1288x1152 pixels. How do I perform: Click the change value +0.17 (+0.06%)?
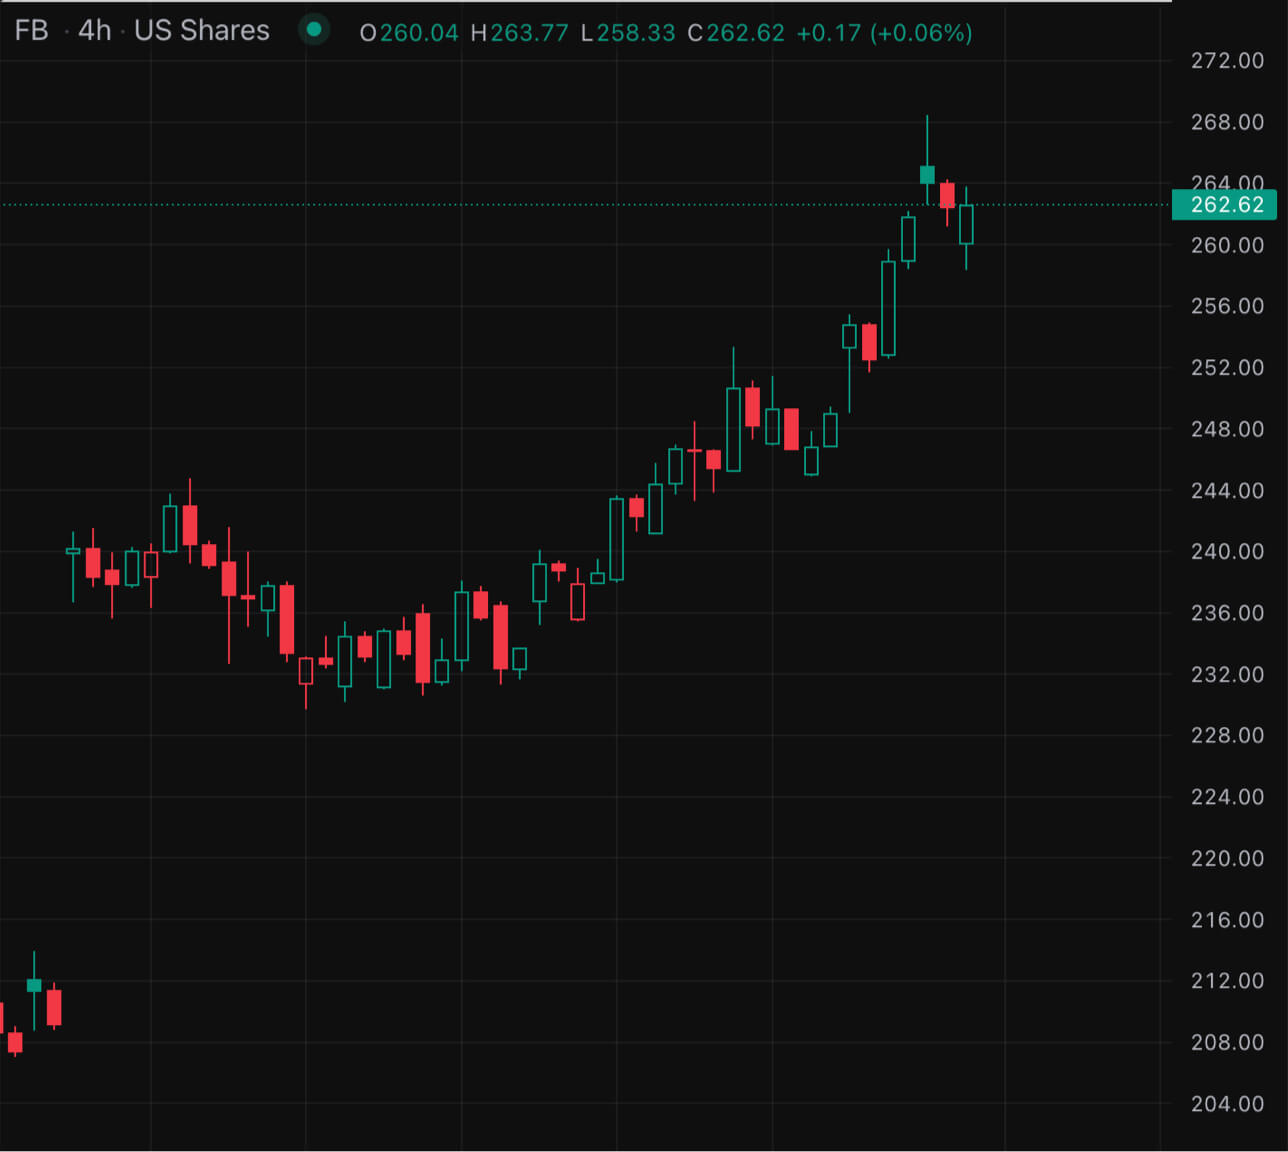[x=884, y=33]
